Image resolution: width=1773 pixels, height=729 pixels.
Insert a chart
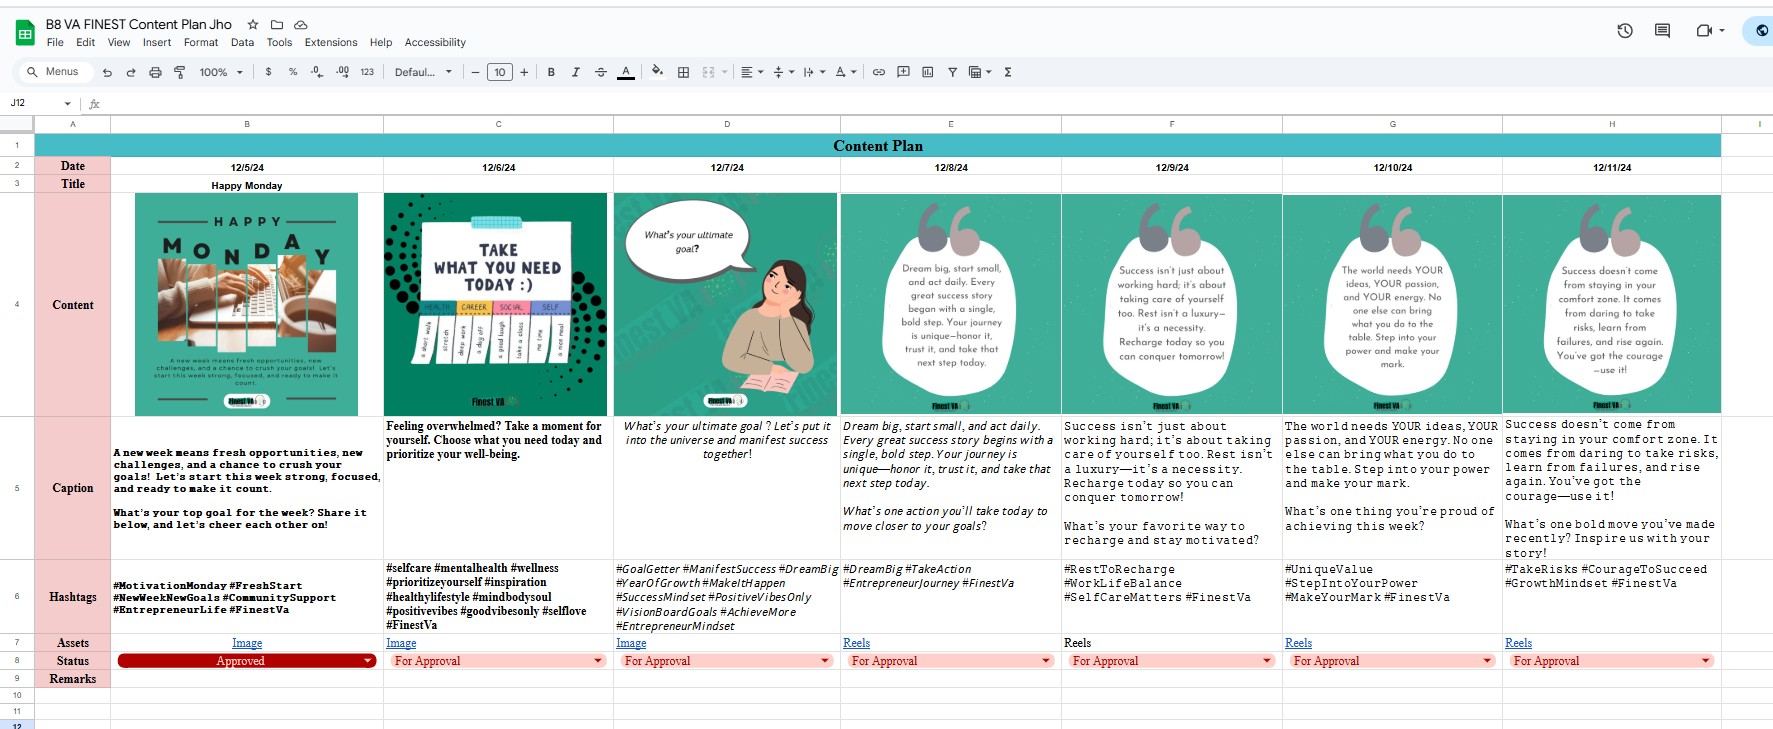click(928, 72)
